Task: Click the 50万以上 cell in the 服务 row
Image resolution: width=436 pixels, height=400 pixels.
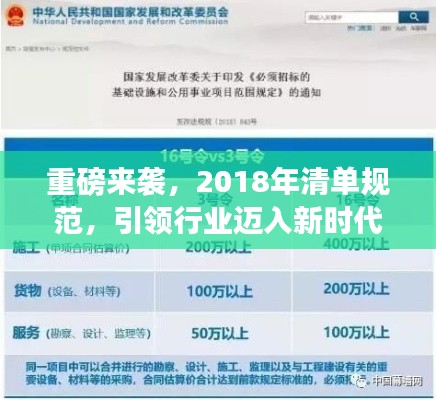Action: [220, 333]
